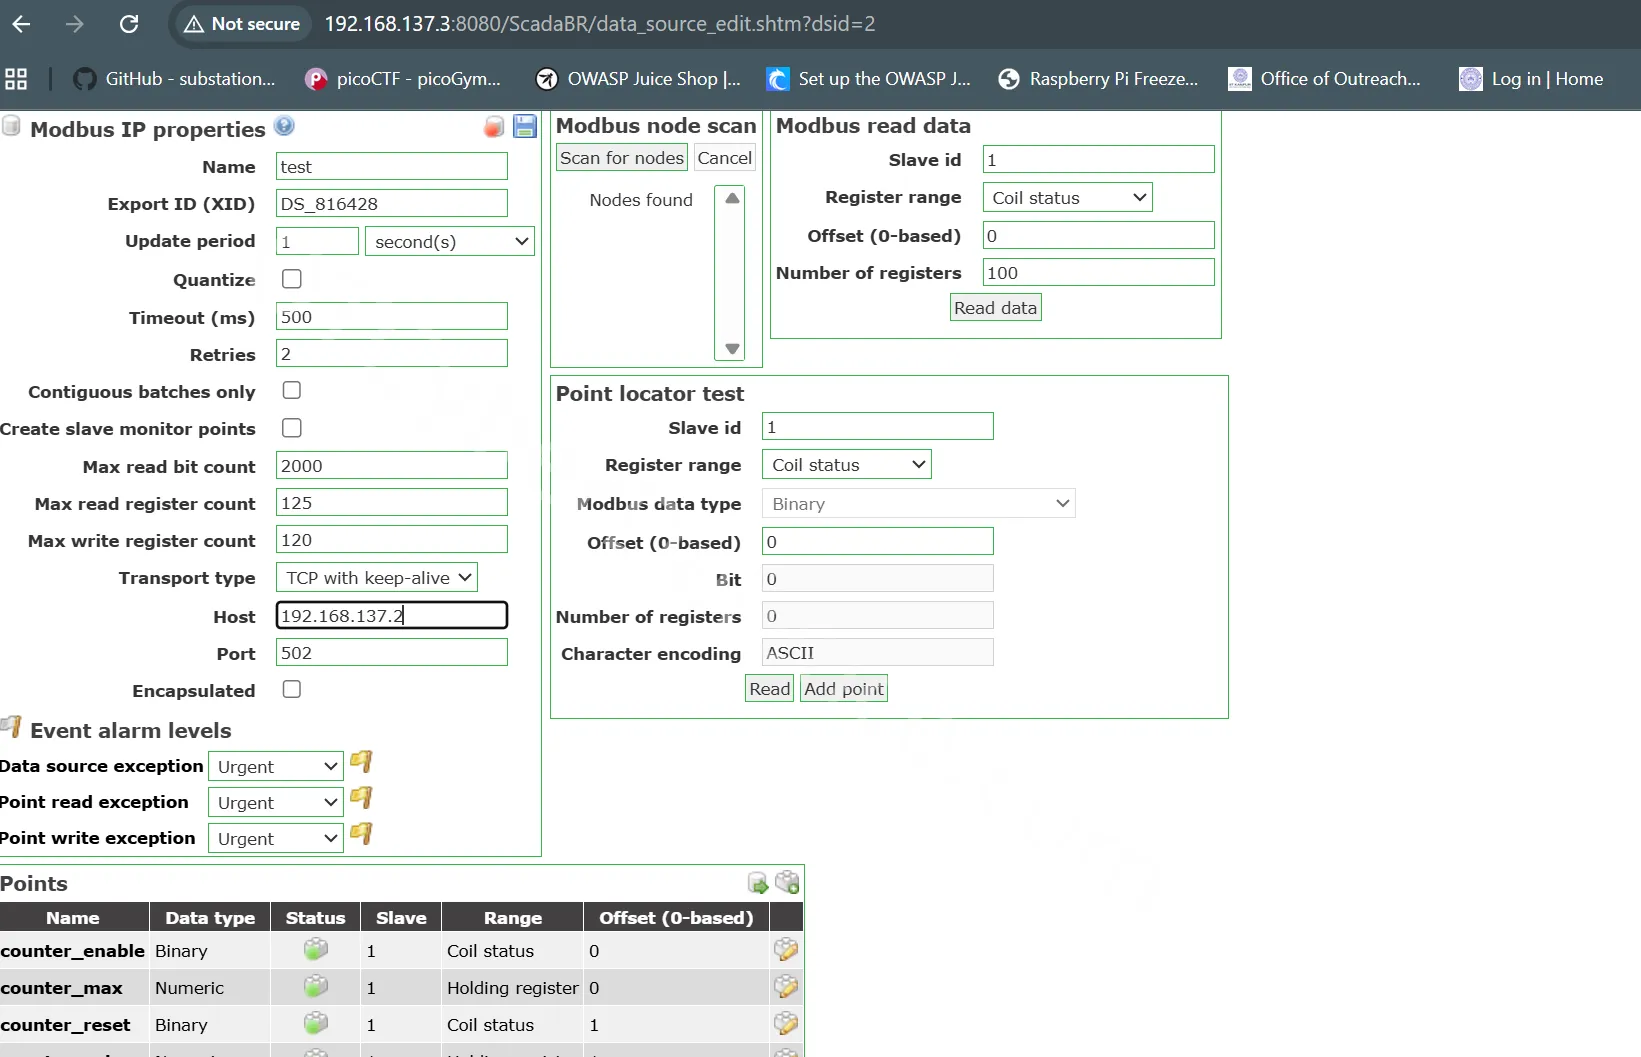Edit the counter_enable point

(x=786, y=949)
